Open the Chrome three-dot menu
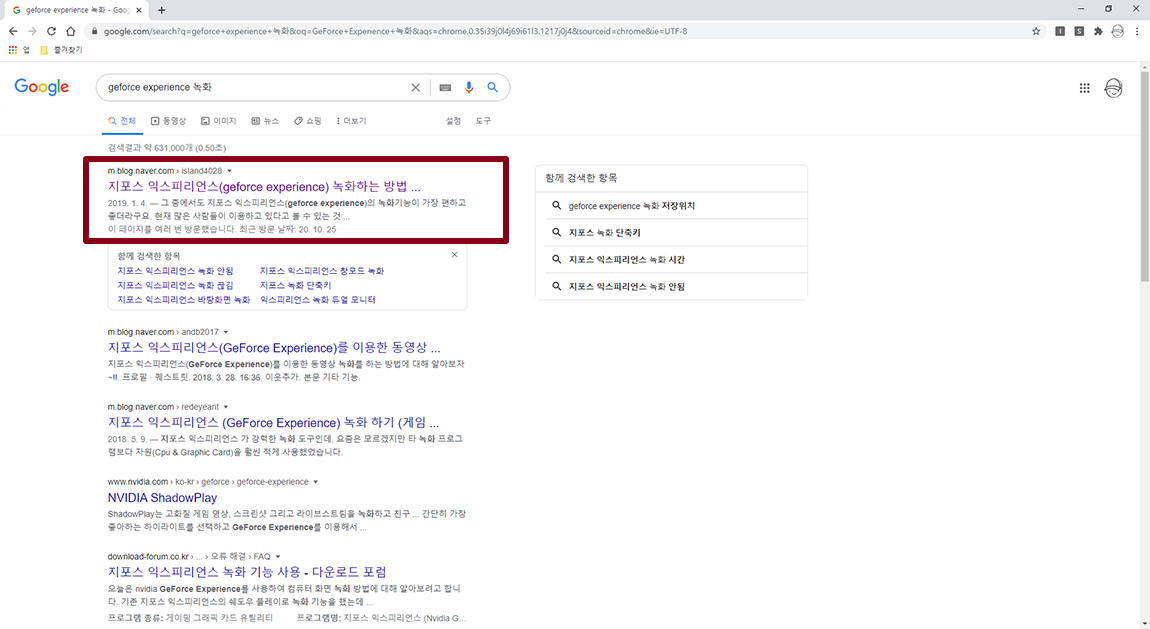Image resolution: width=1150 pixels, height=629 pixels. click(x=1137, y=32)
